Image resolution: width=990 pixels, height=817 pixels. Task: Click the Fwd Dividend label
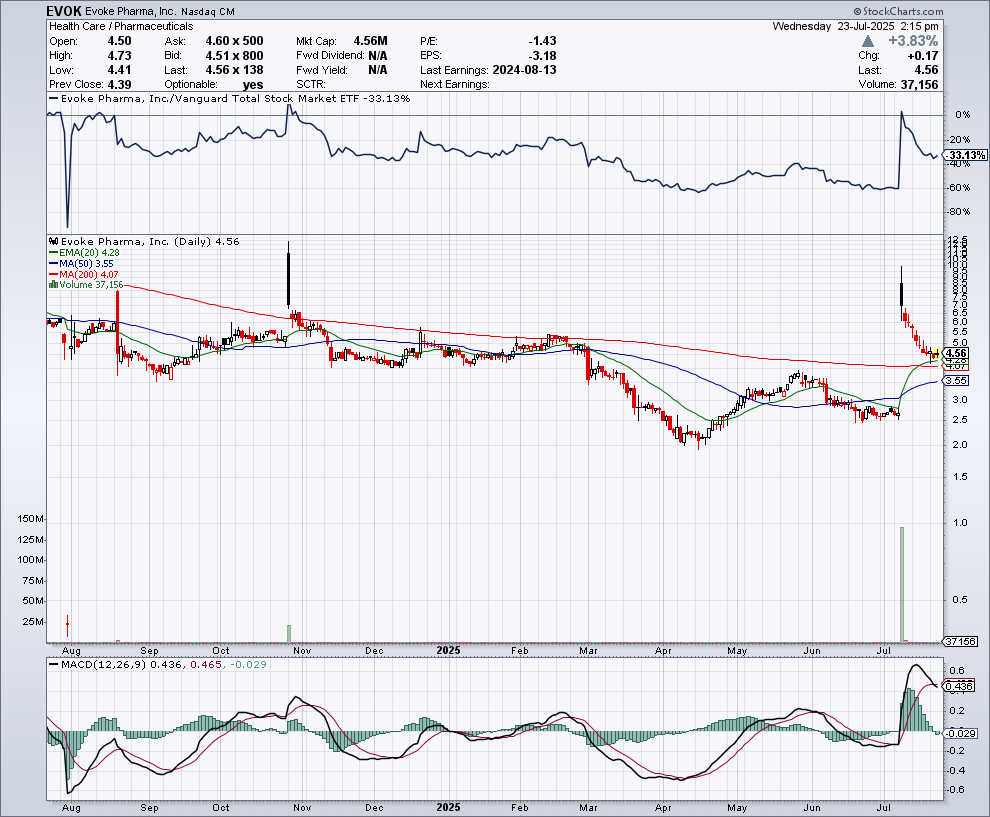coord(330,56)
